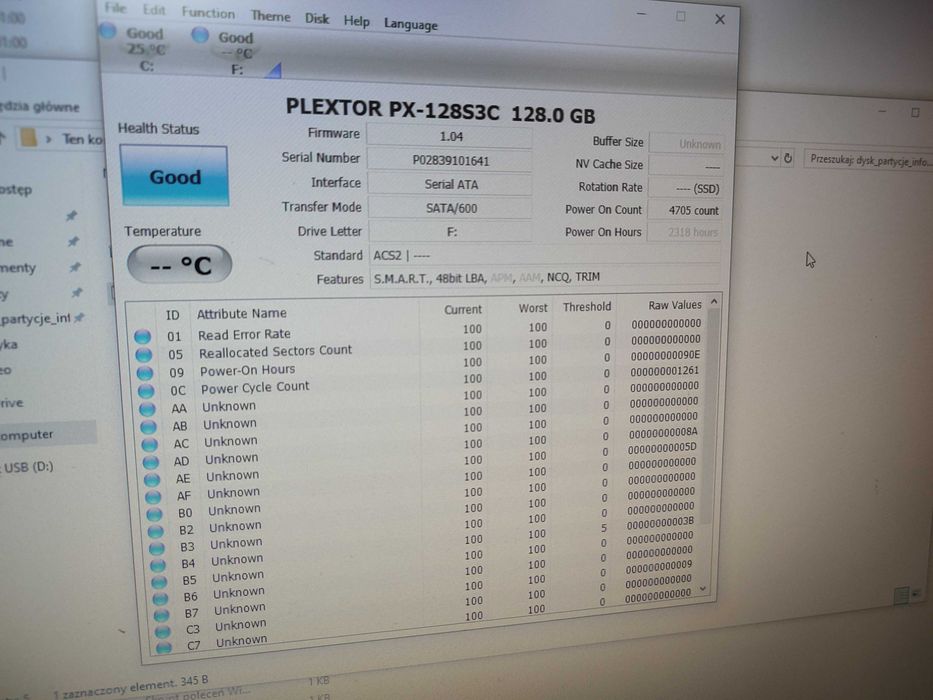Click the Drive Letter F: field

pyautogui.click(x=450, y=232)
